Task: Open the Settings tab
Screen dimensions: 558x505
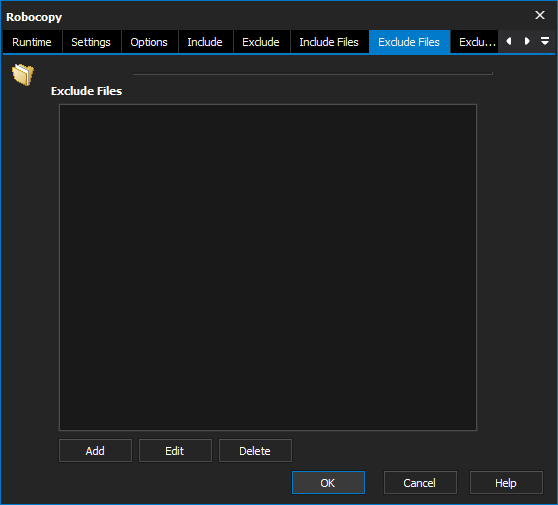Action: click(x=91, y=42)
